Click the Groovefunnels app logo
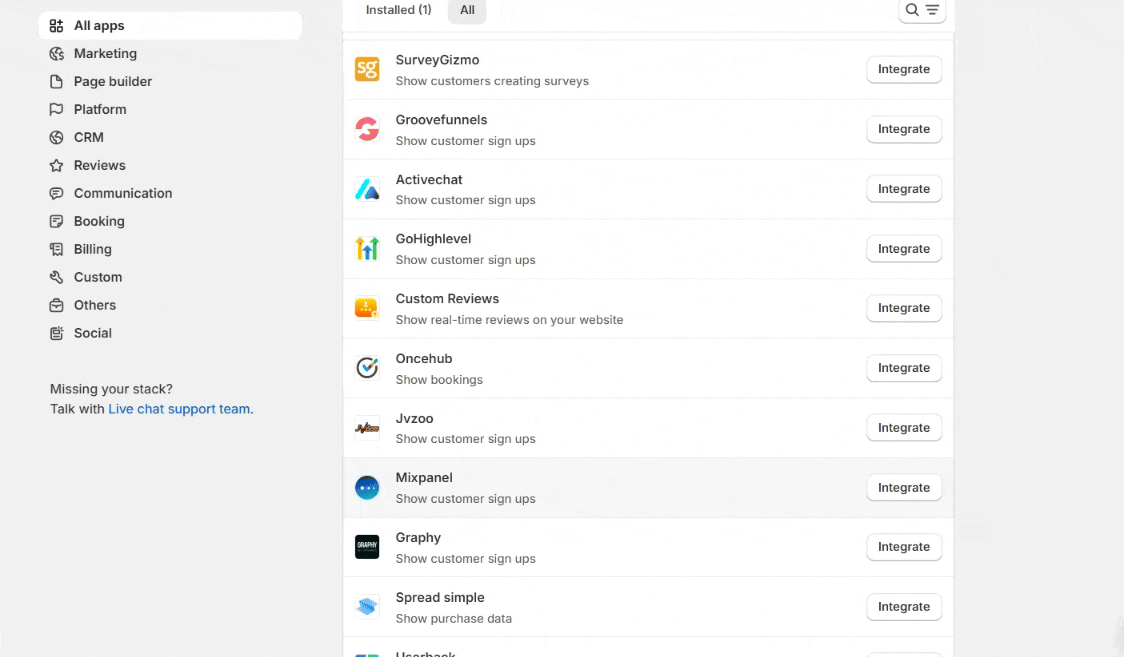1124x657 pixels. (367, 130)
